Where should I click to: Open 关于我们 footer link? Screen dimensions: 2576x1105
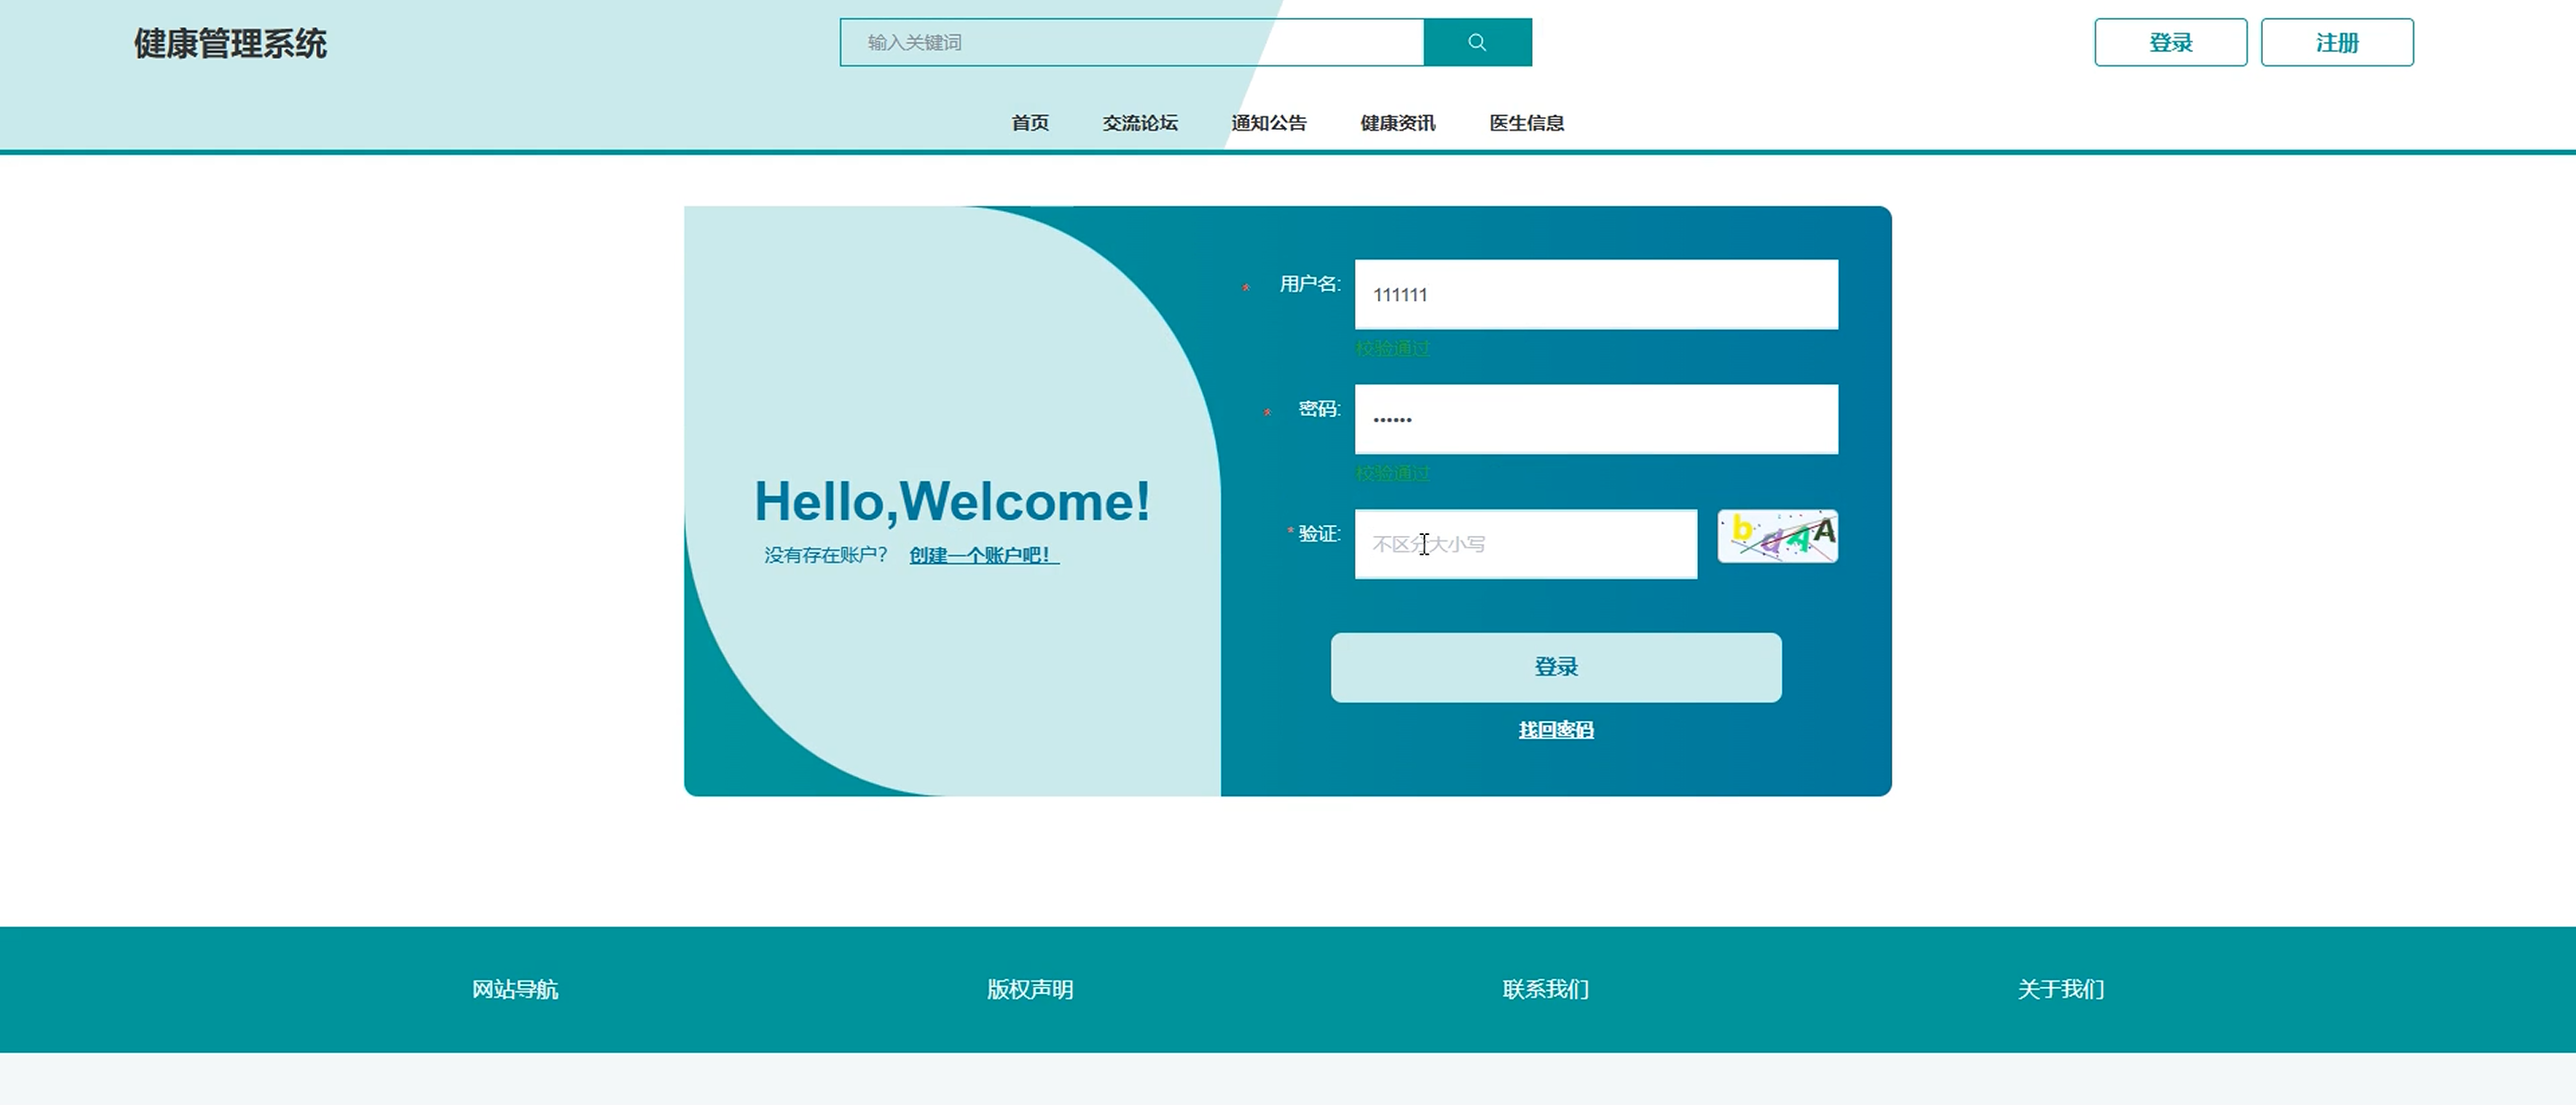coord(2060,989)
